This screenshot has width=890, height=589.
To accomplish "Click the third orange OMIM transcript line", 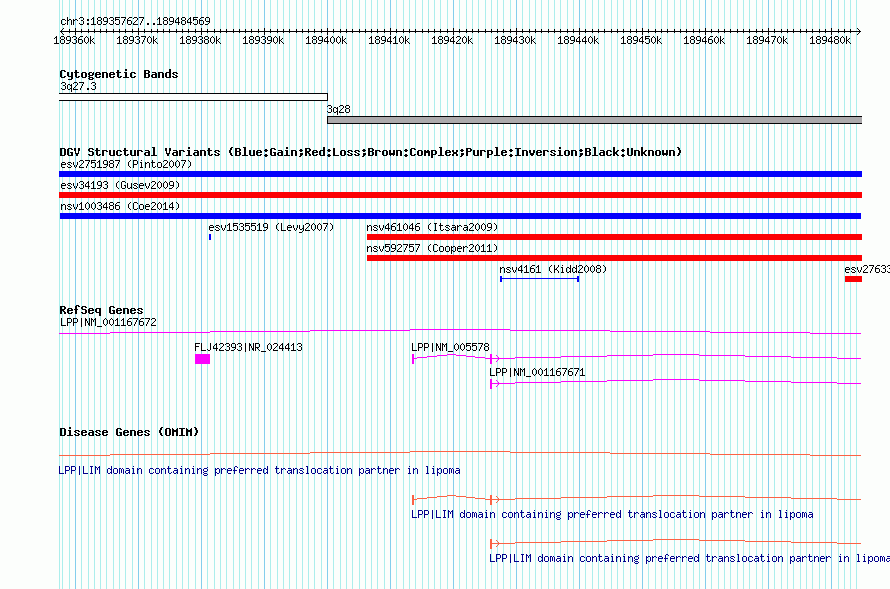I will [x=675, y=542].
